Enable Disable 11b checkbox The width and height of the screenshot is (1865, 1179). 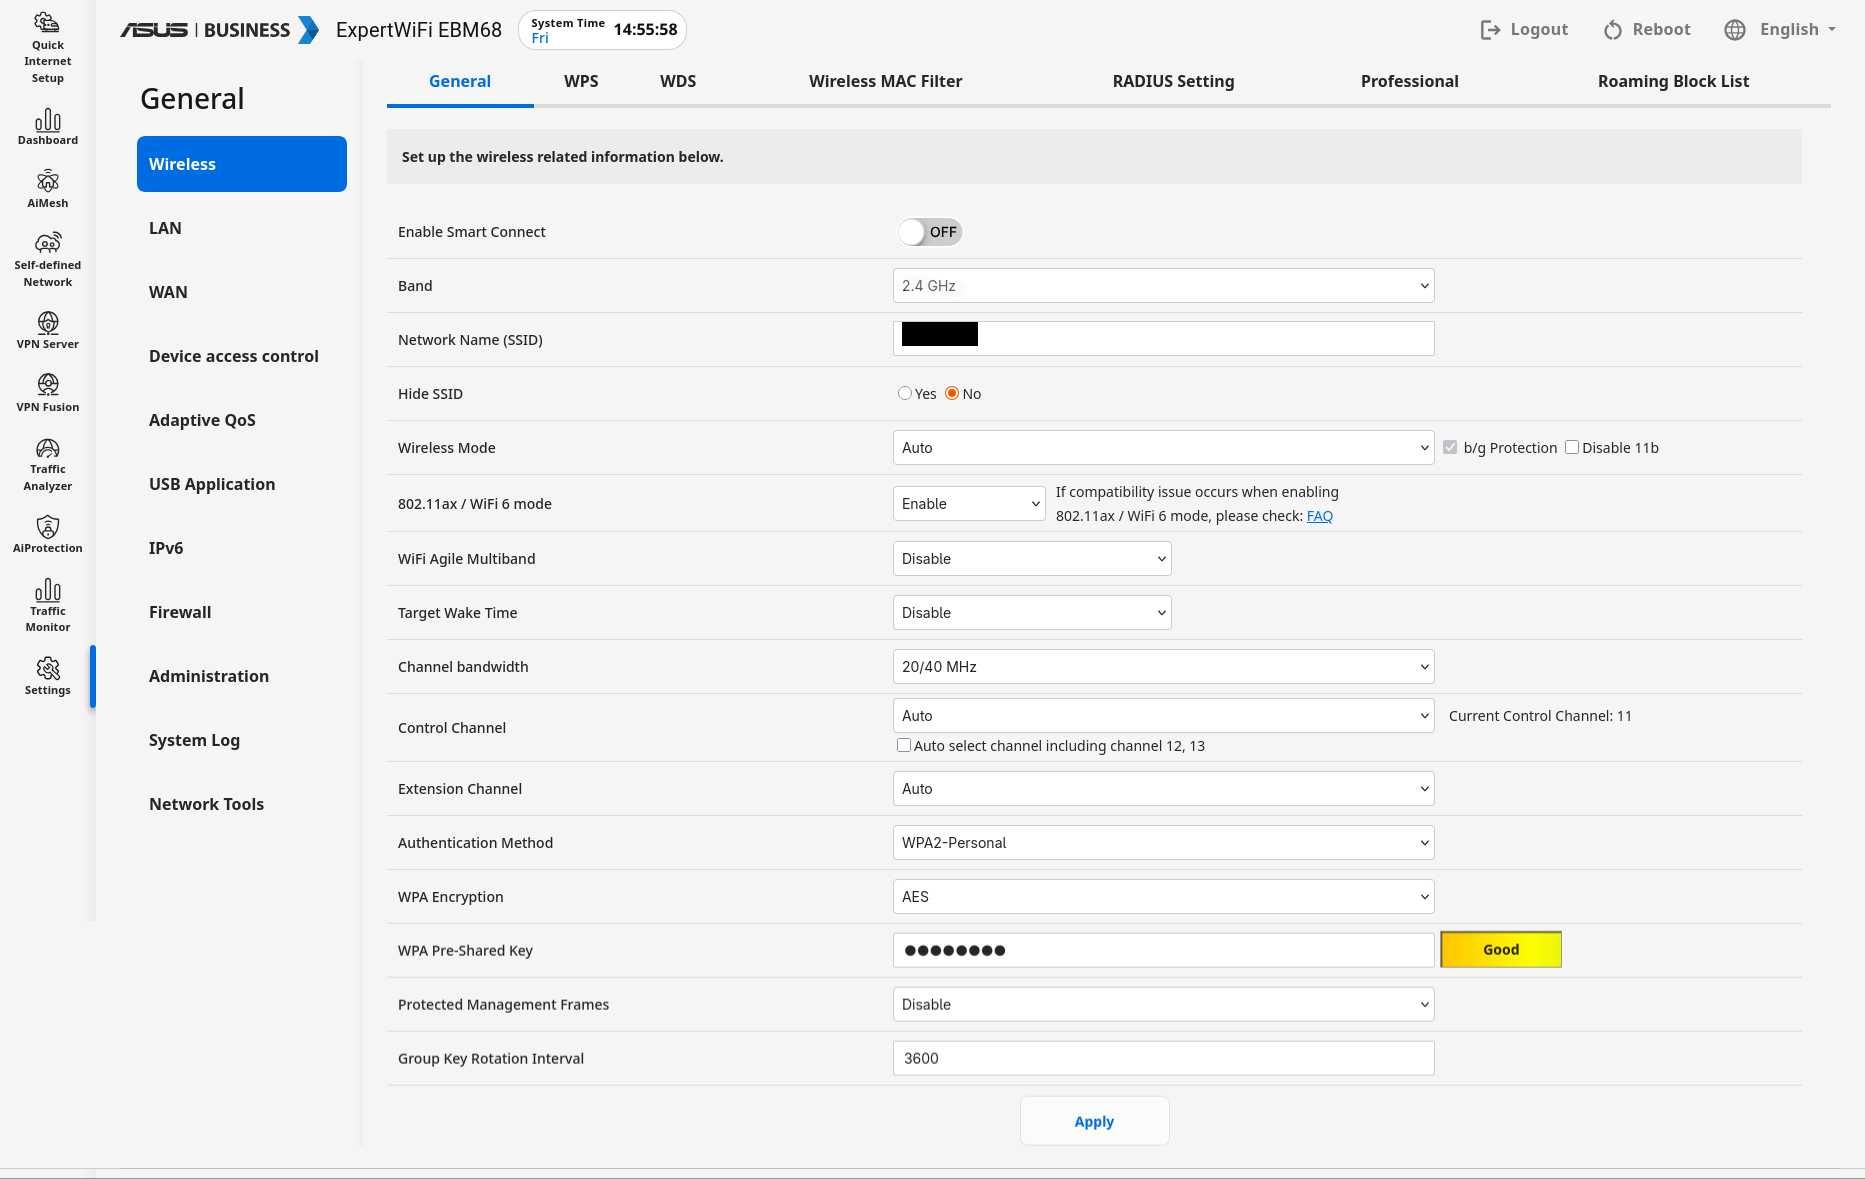pos(1572,447)
